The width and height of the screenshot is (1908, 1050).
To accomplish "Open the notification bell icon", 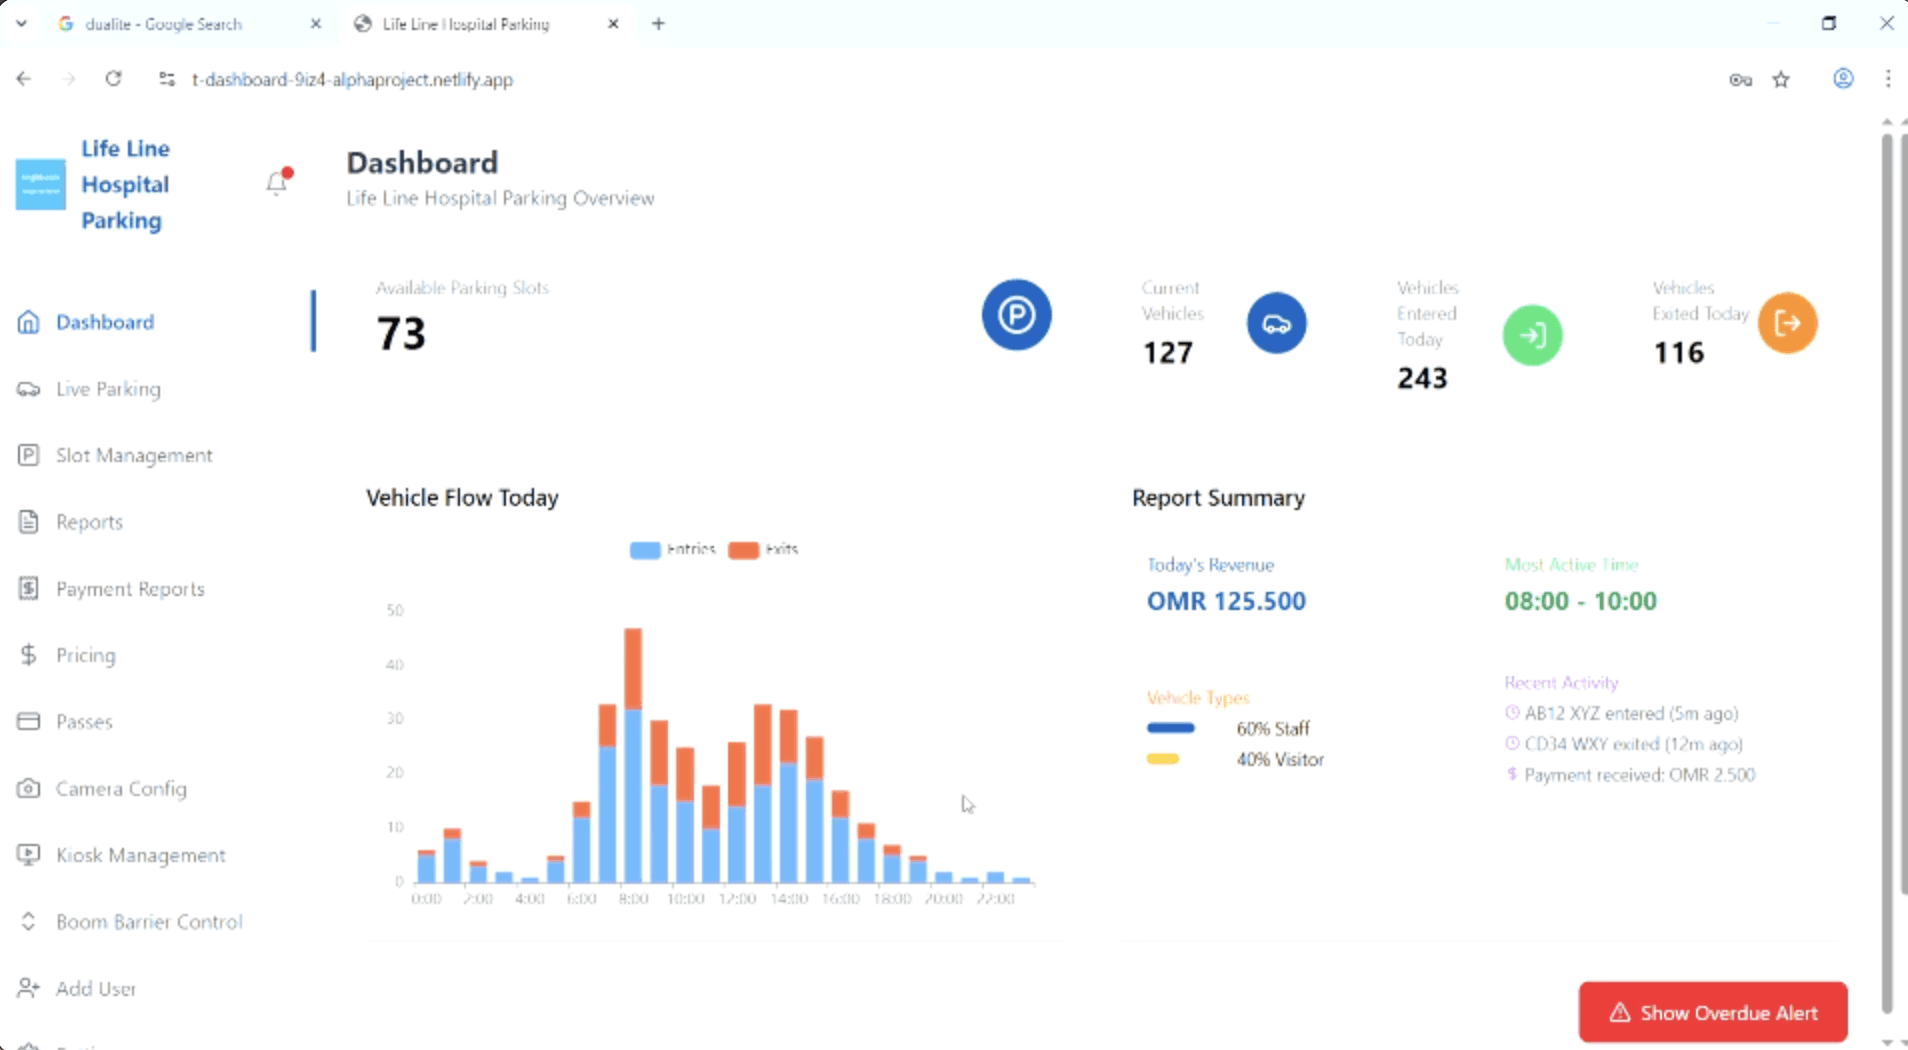I will tap(277, 182).
